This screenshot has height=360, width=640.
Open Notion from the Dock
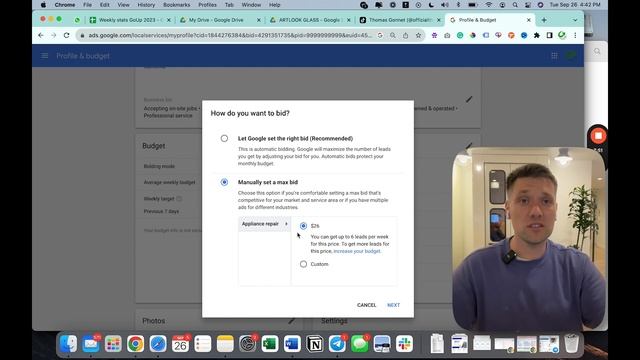tap(315, 344)
